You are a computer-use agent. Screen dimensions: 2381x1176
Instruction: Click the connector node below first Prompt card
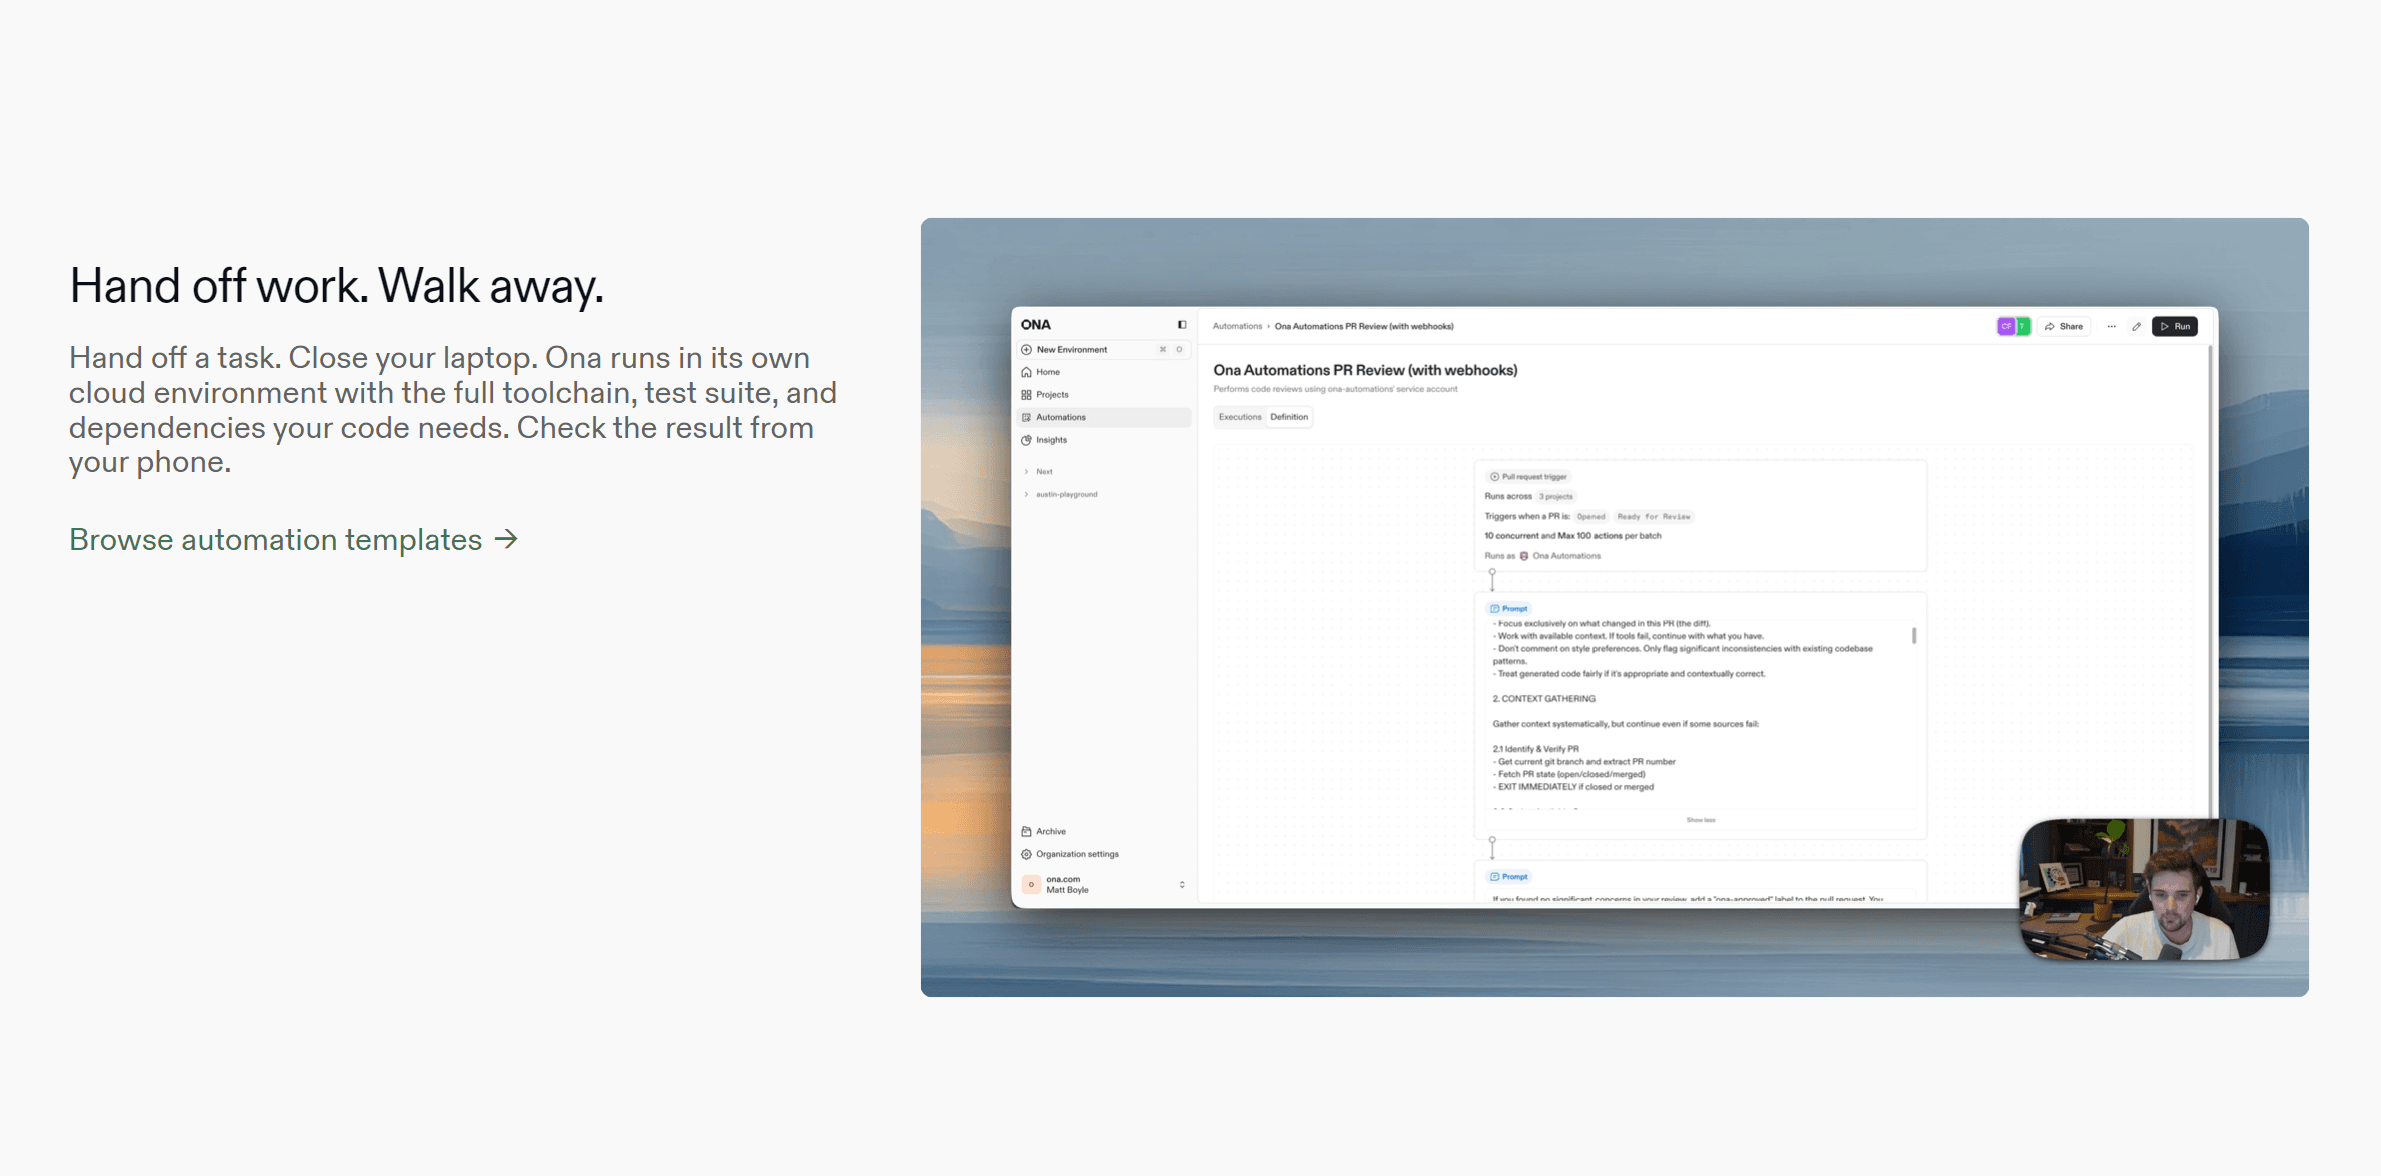(1492, 841)
